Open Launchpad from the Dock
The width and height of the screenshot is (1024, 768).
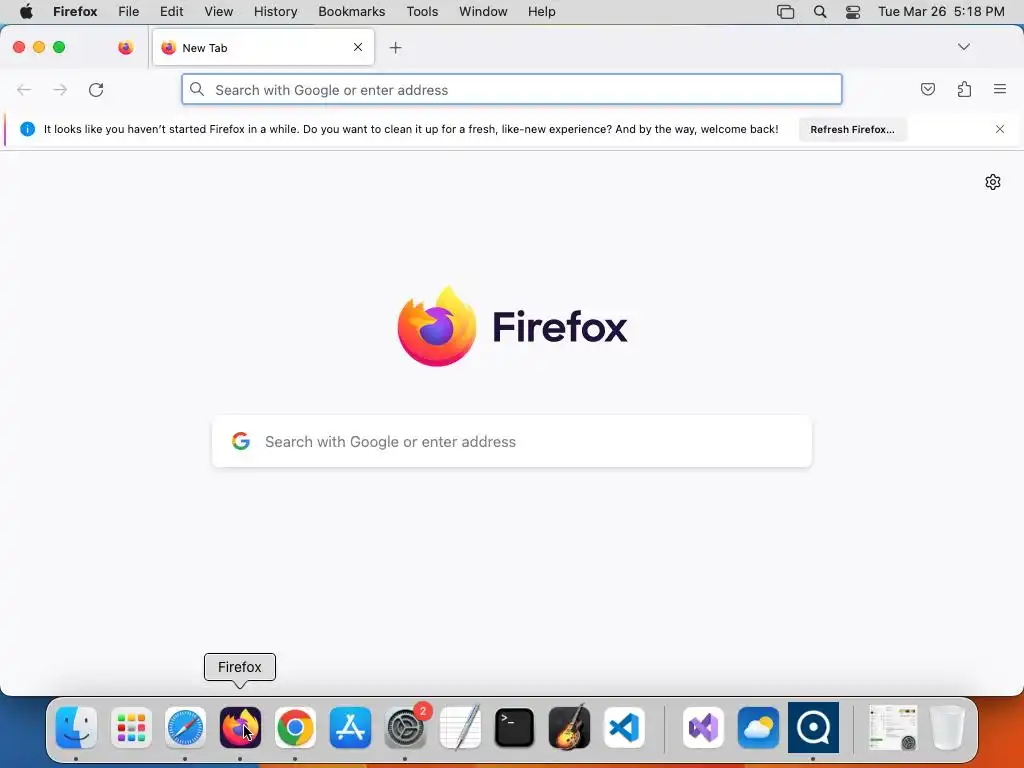point(131,728)
